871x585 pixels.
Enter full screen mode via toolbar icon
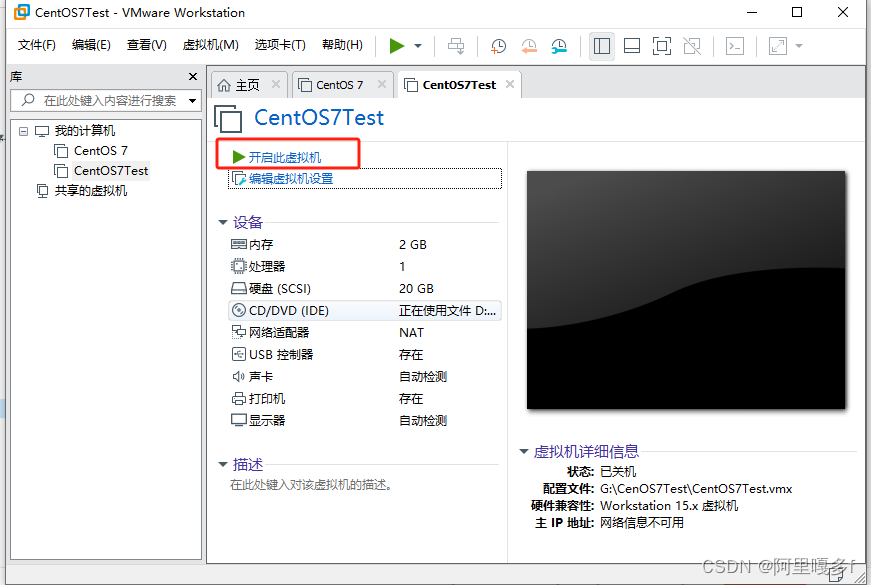point(664,46)
